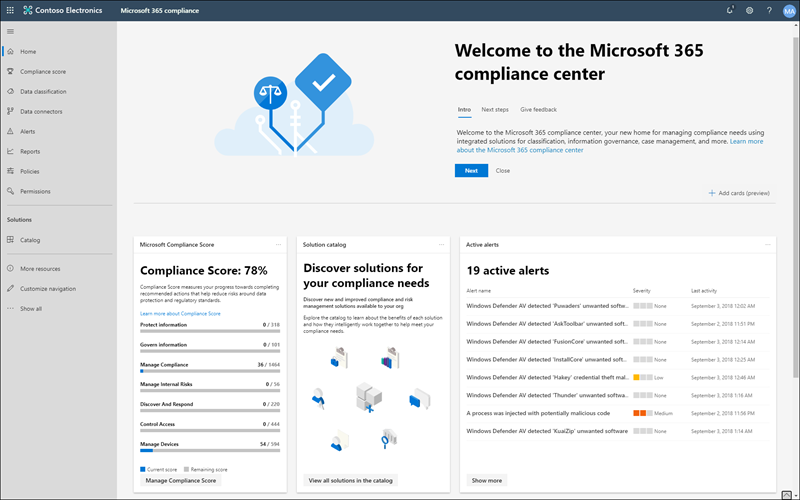The height and width of the screenshot is (500, 800).
Task: Click the Contoso Electronics logo icon
Action: (x=28, y=10)
